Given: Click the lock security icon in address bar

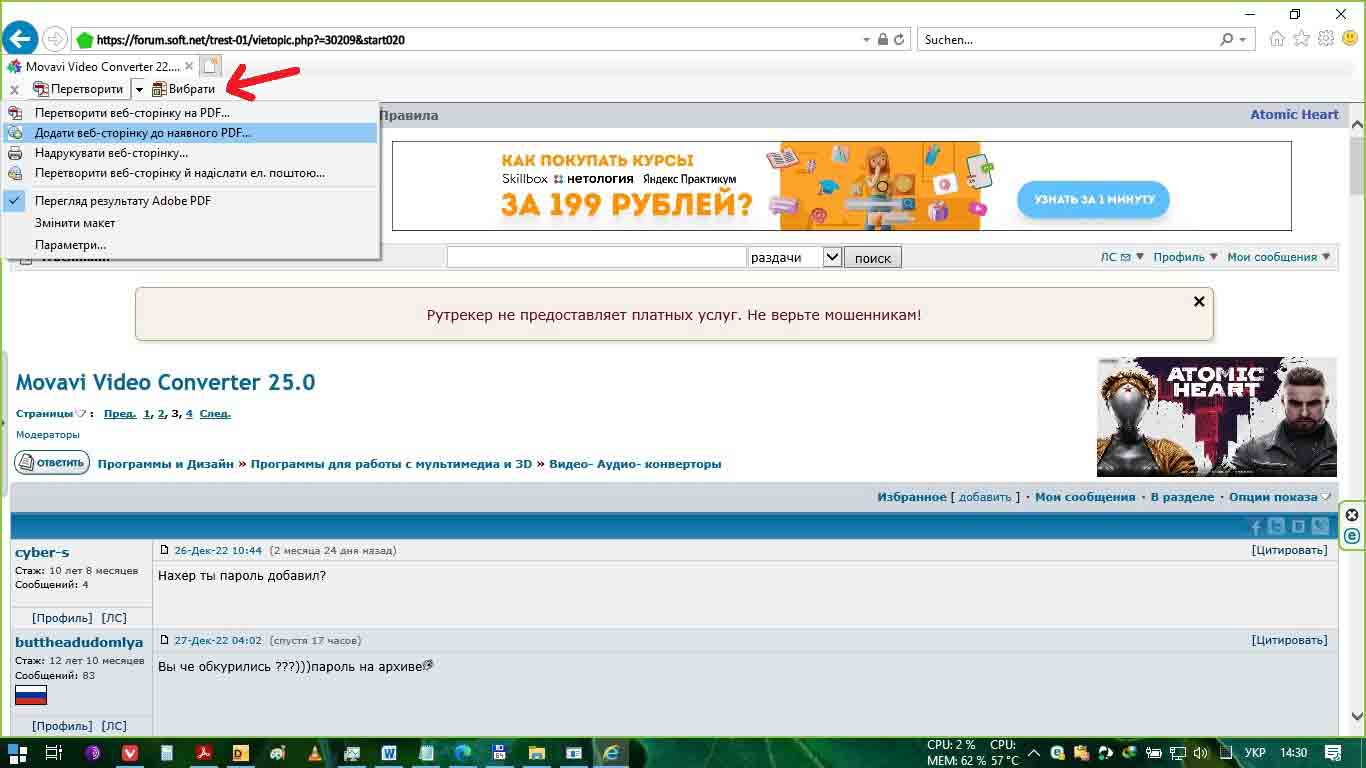Looking at the screenshot, I should tap(883, 40).
